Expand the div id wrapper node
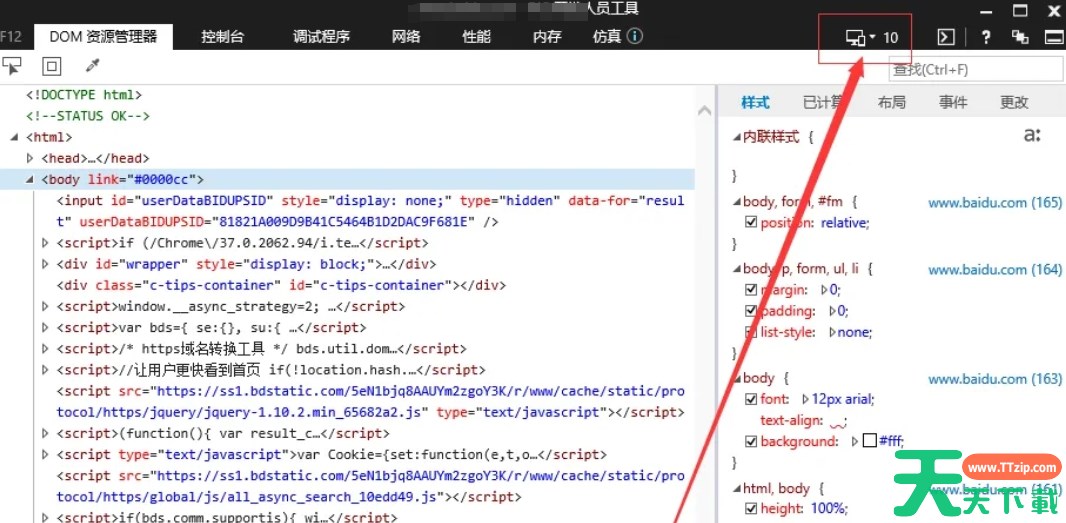This screenshot has width=1066, height=523. pos(45,264)
